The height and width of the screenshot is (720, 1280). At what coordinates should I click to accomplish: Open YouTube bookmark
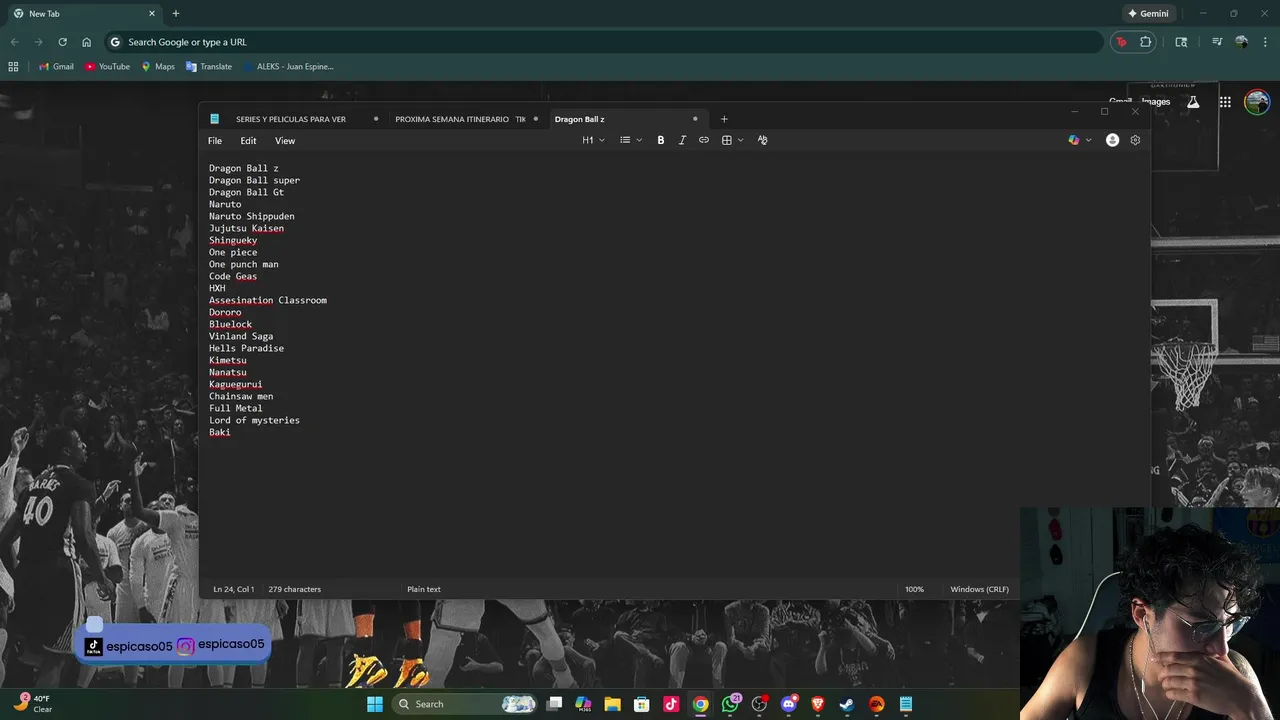107,66
